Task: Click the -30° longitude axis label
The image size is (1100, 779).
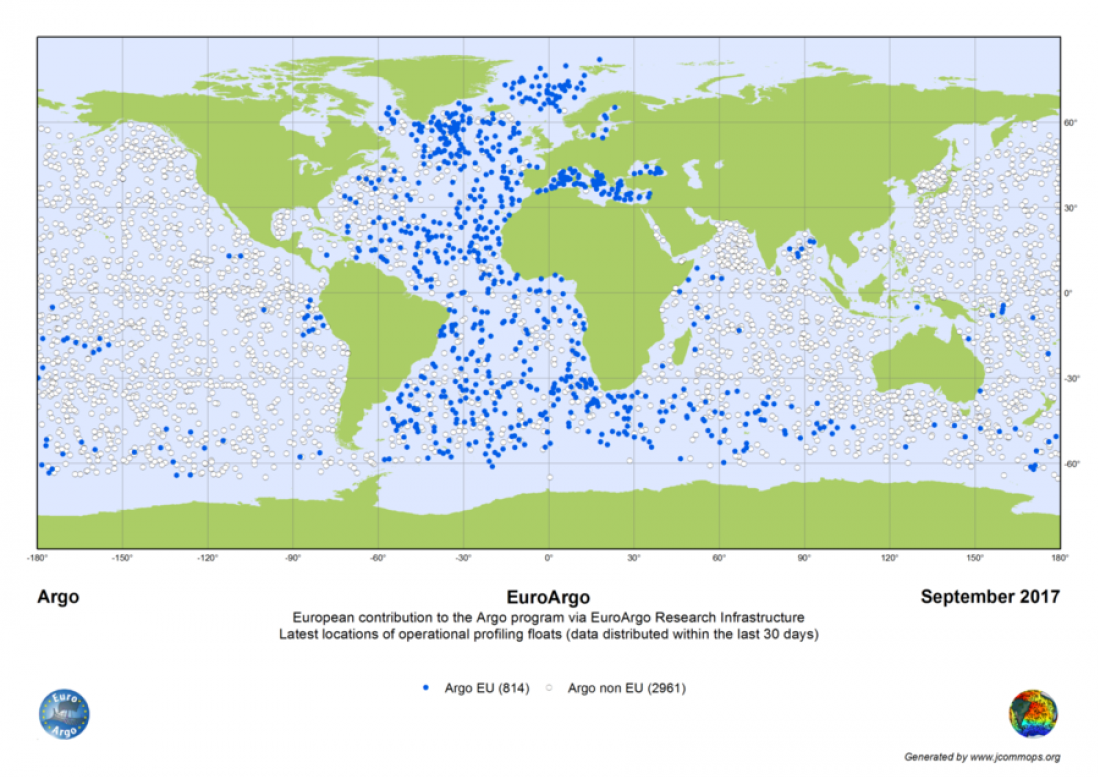Action: (463, 558)
